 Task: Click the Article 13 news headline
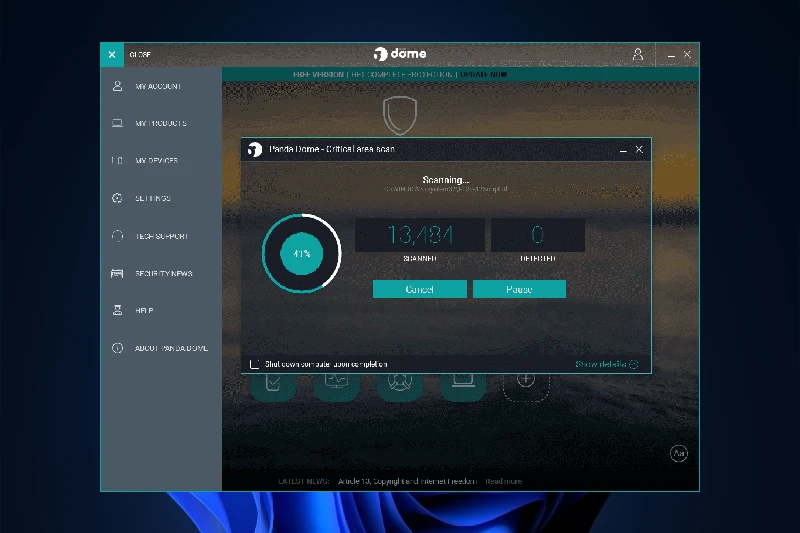pos(407,481)
